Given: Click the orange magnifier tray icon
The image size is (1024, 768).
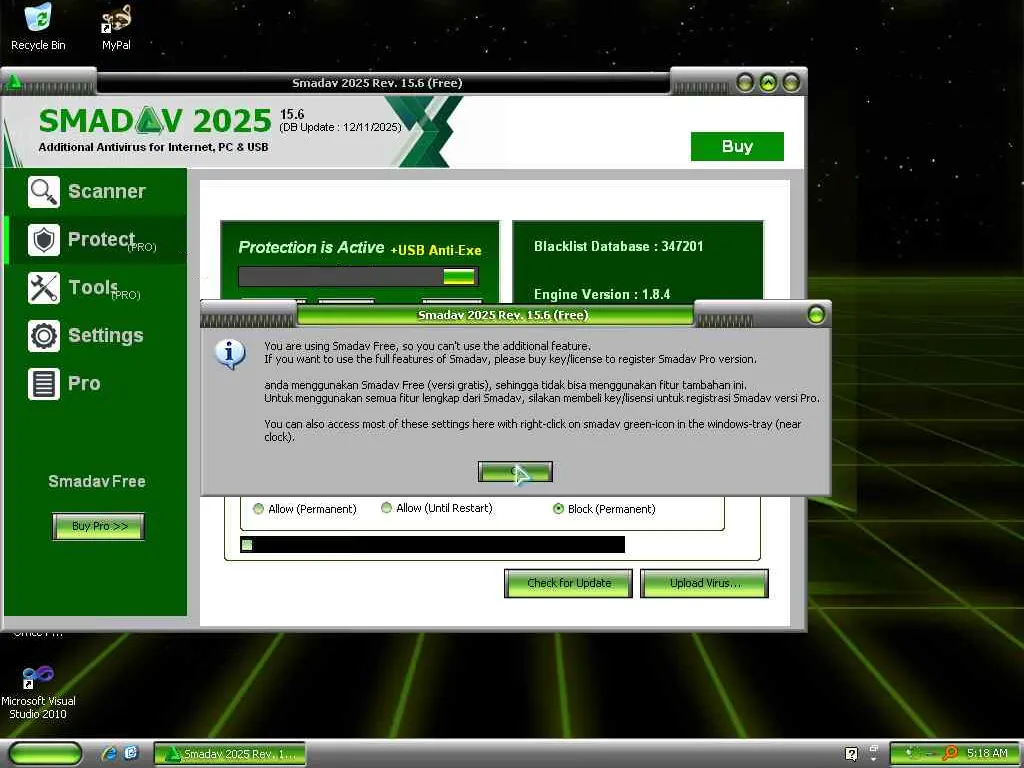Looking at the screenshot, I should [950, 754].
